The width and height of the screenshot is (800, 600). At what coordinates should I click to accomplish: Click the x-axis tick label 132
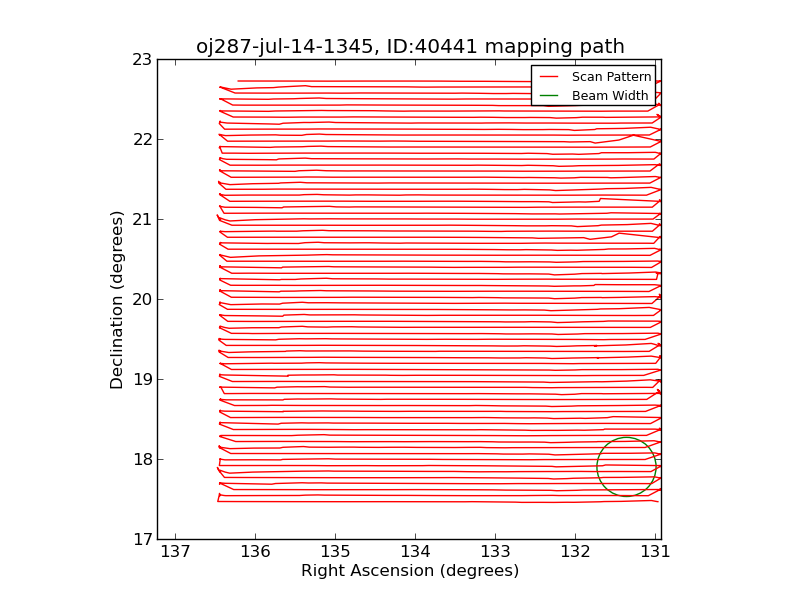pos(576,552)
